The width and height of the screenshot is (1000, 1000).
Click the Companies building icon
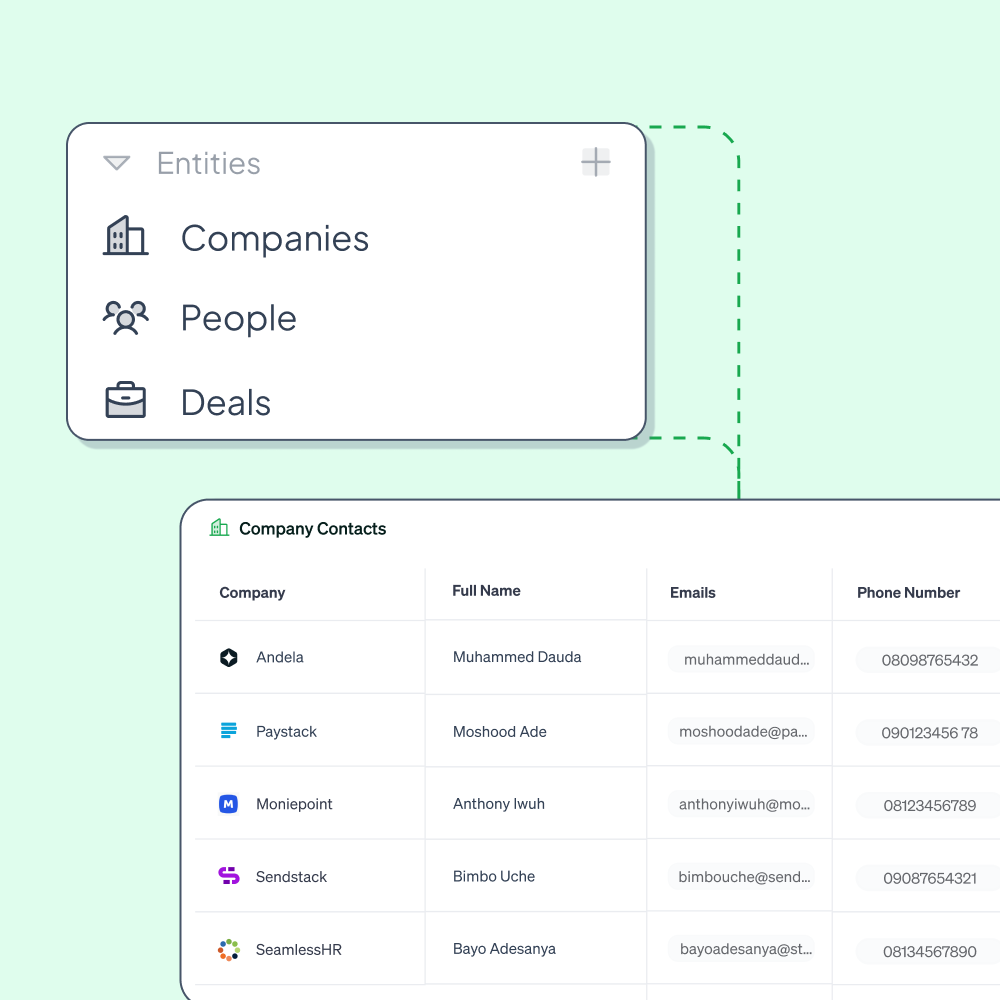tap(126, 237)
